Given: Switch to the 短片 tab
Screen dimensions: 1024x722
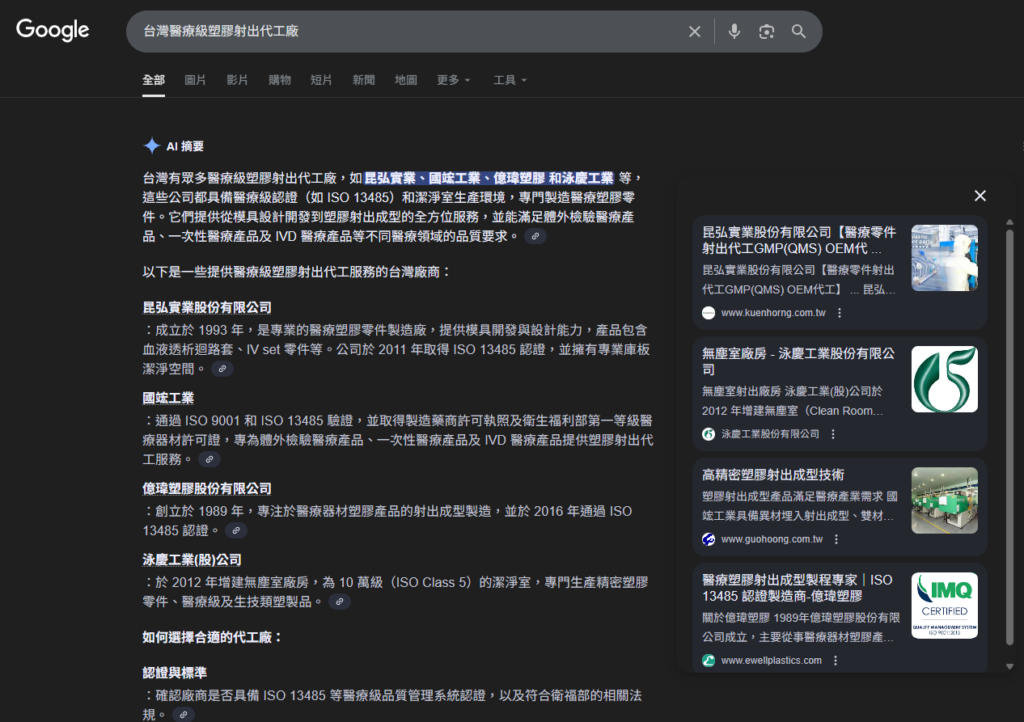Looking at the screenshot, I should tap(321, 80).
